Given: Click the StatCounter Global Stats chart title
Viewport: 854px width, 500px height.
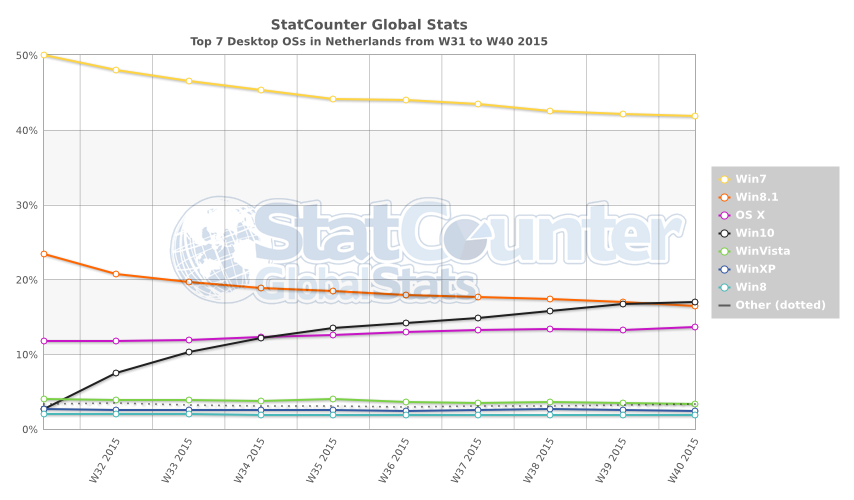Looking at the screenshot, I should [x=369, y=24].
